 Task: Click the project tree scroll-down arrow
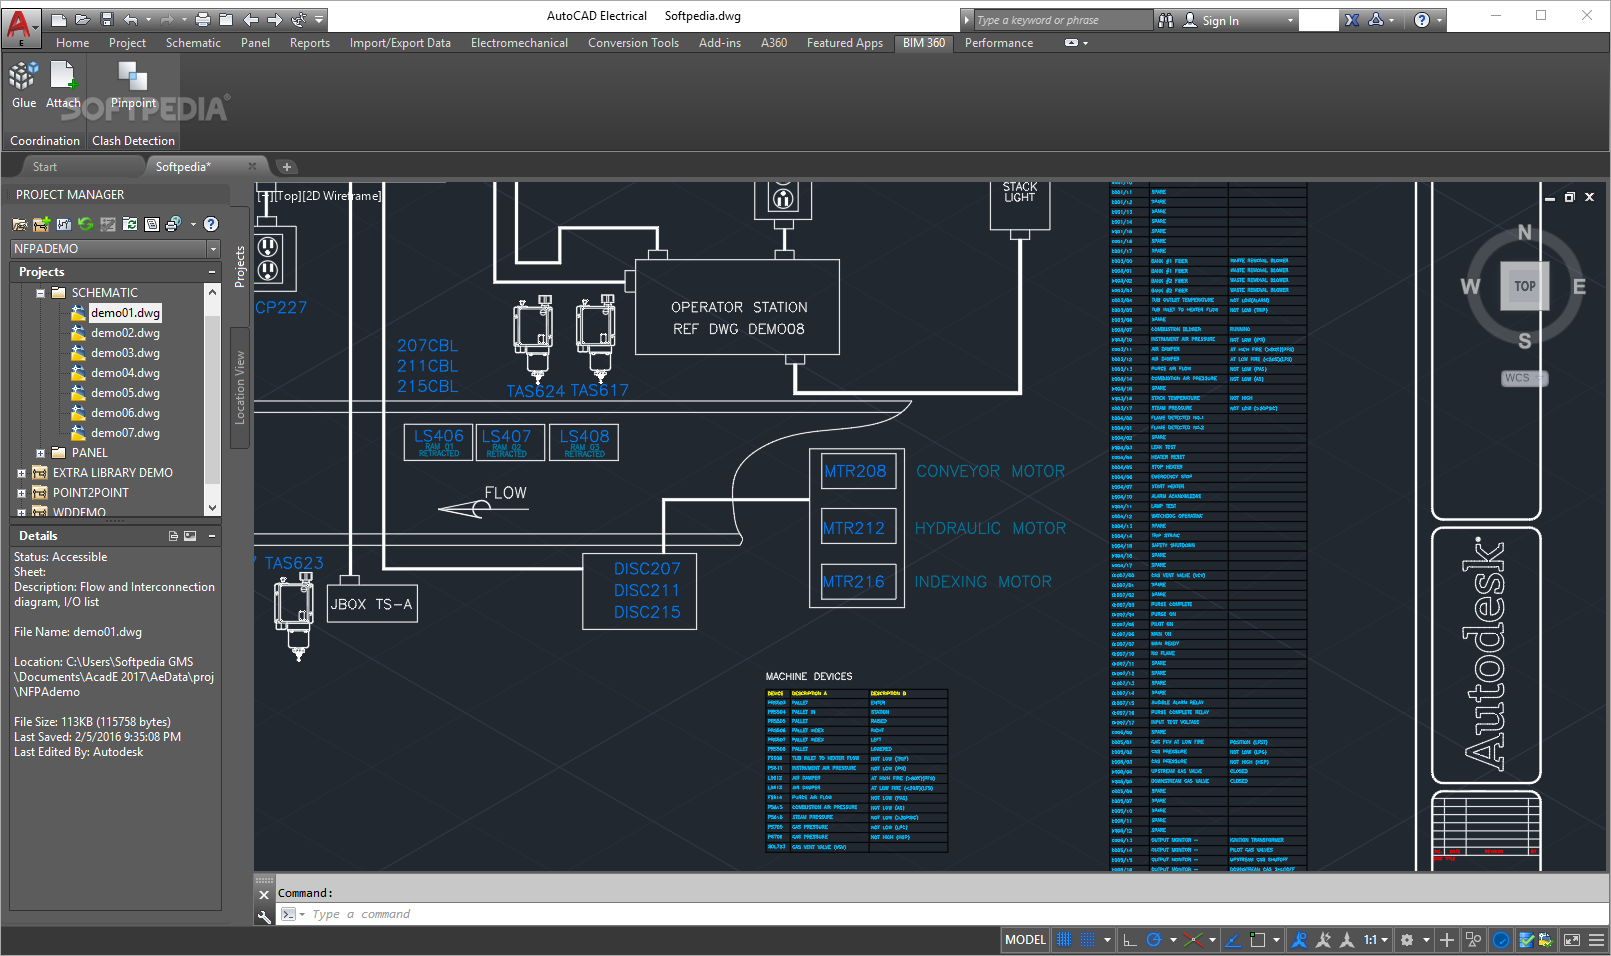[212, 508]
